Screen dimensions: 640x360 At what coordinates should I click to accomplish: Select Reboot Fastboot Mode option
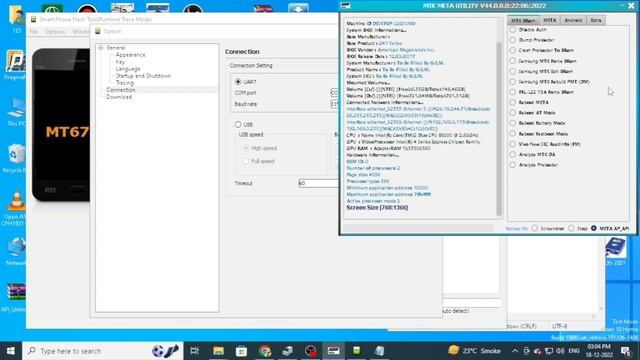513,133
